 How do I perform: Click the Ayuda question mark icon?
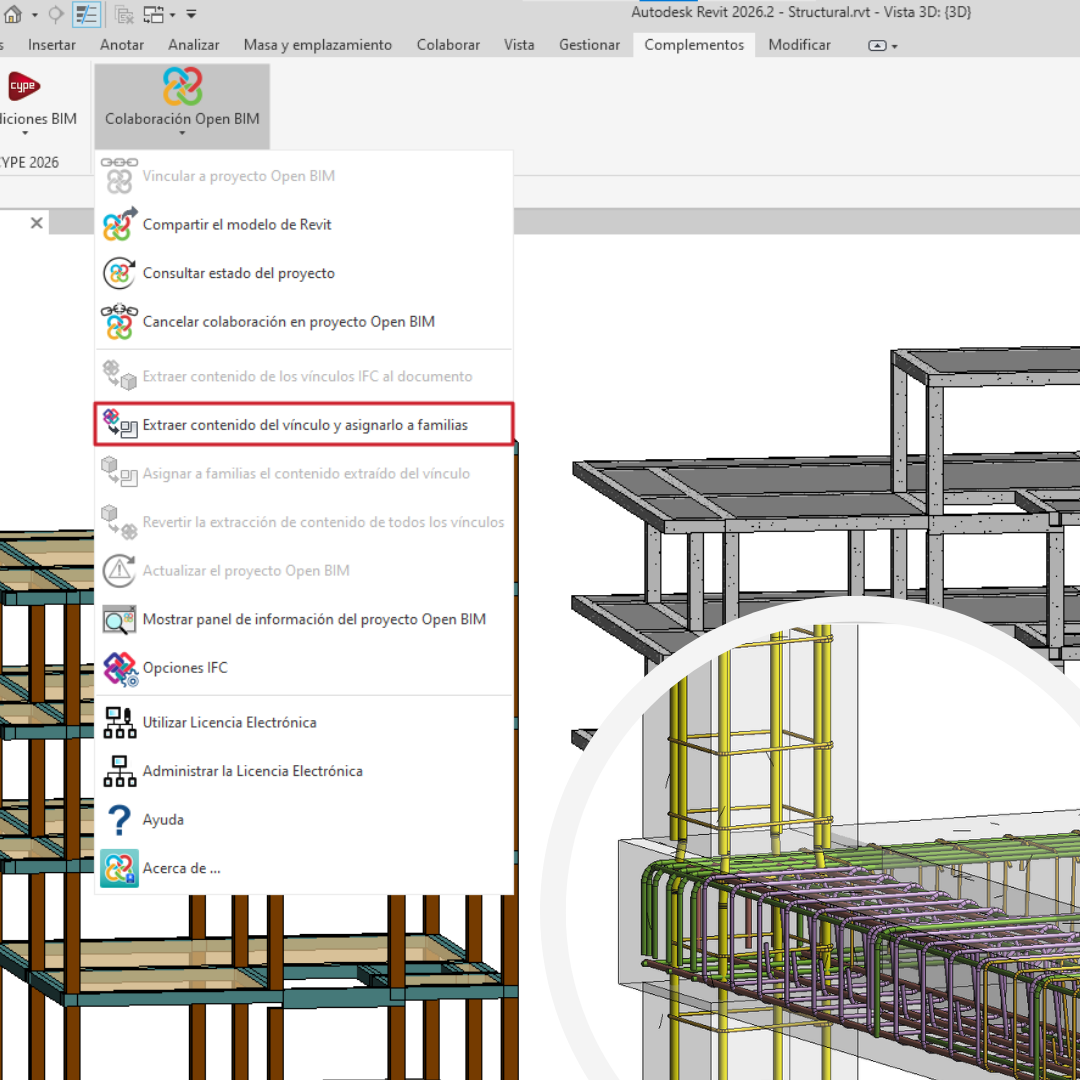click(x=119, y=820)
